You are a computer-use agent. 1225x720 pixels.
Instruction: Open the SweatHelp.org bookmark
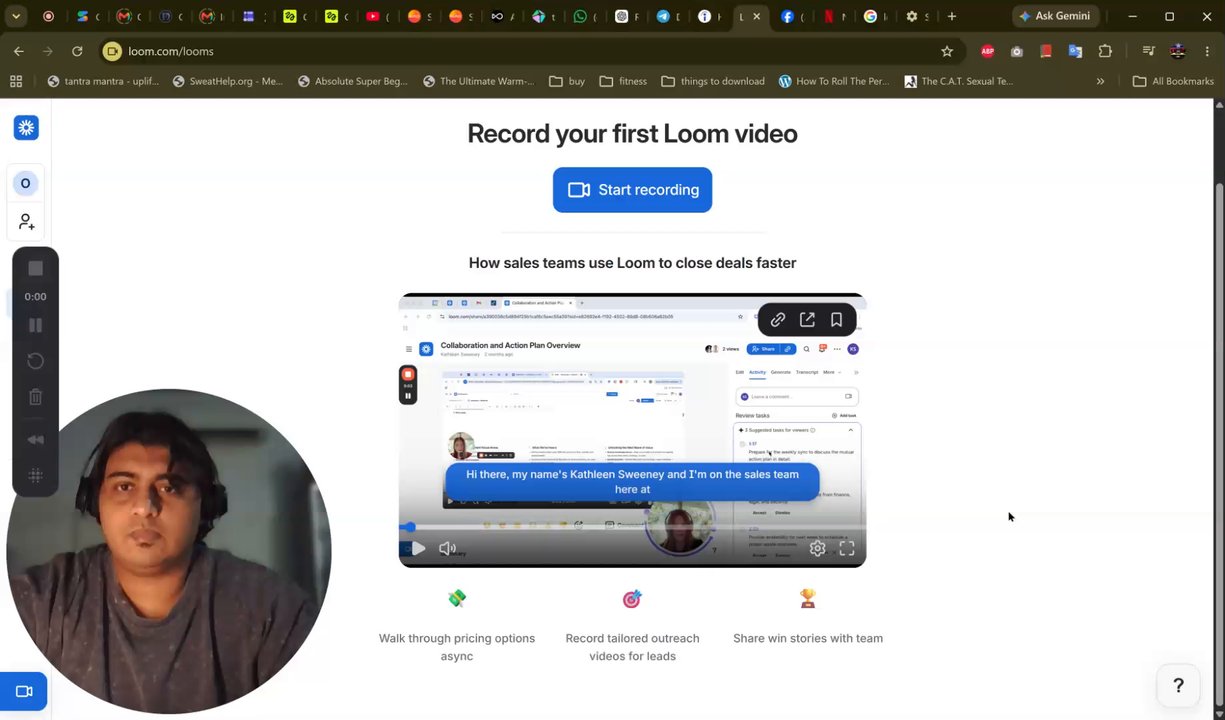tap(228, 81)
